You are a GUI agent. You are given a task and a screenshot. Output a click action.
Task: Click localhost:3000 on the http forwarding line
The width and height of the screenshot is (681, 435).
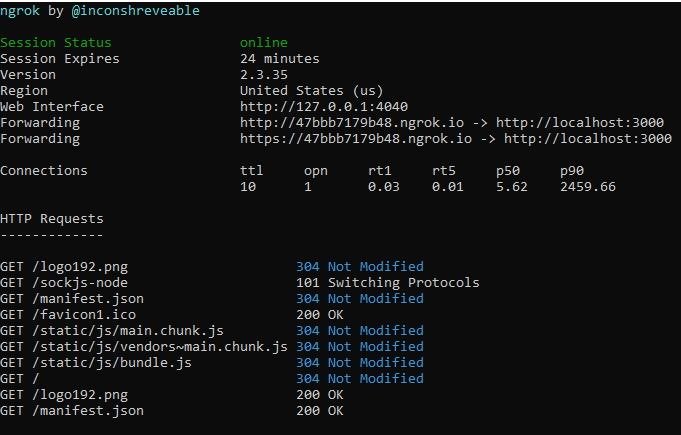580,122
